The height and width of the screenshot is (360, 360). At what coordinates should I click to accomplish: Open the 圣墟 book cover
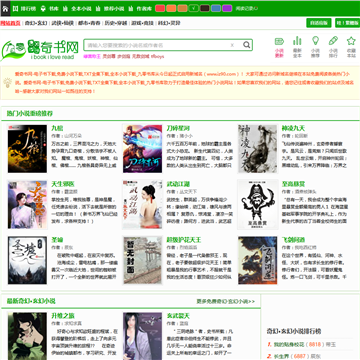pos(27,260)
